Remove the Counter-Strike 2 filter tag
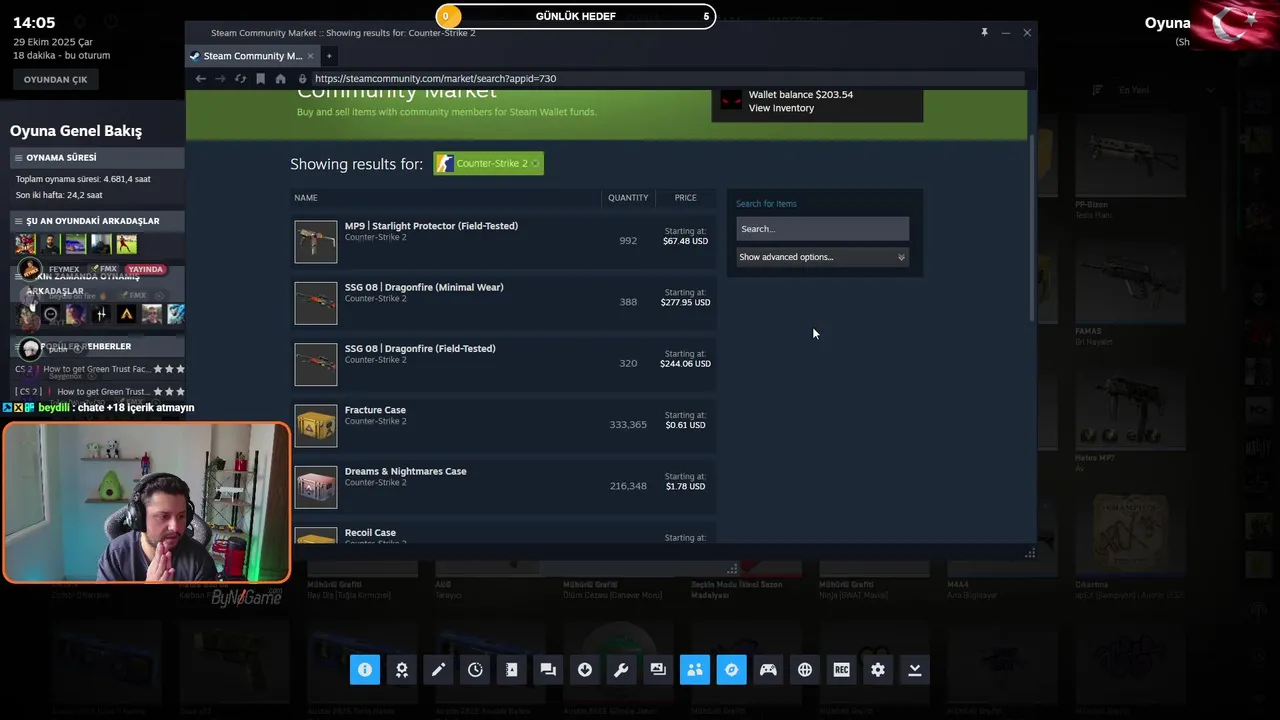This screenshot has width=1280, height=720. (535, 164)
